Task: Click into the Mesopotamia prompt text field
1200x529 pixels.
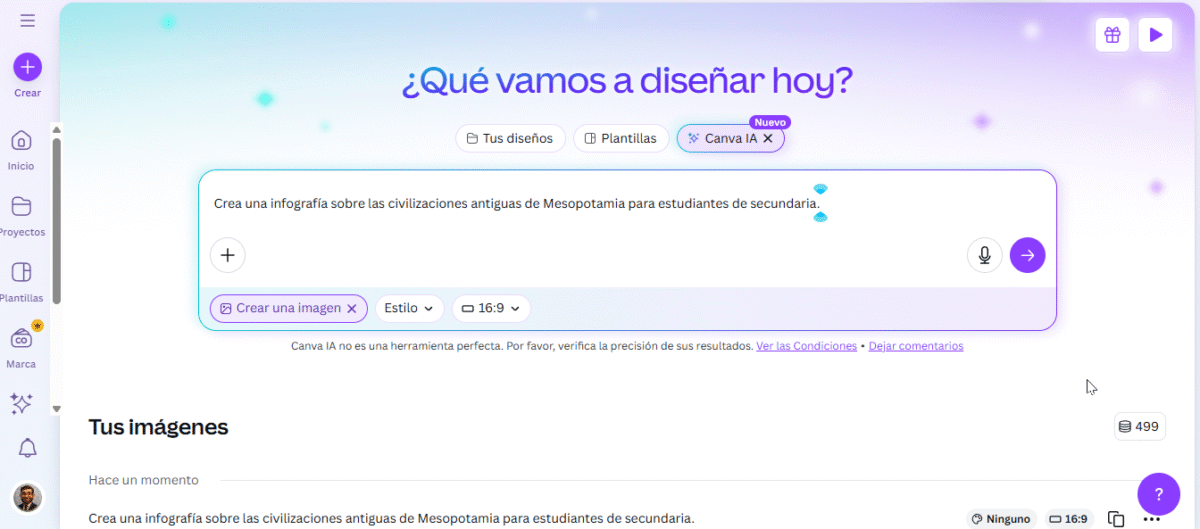Action: 516,204
